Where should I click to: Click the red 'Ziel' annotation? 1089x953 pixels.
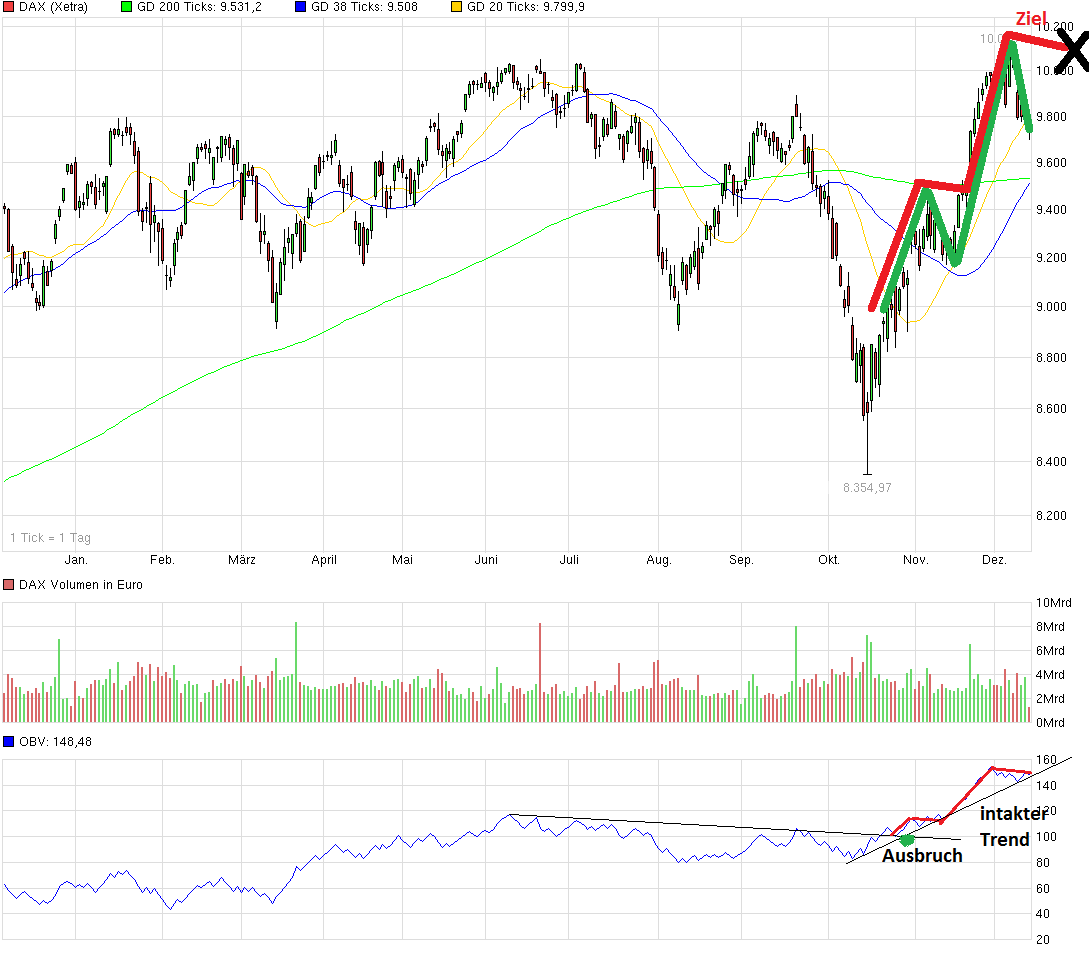(x=1031, y=19)
